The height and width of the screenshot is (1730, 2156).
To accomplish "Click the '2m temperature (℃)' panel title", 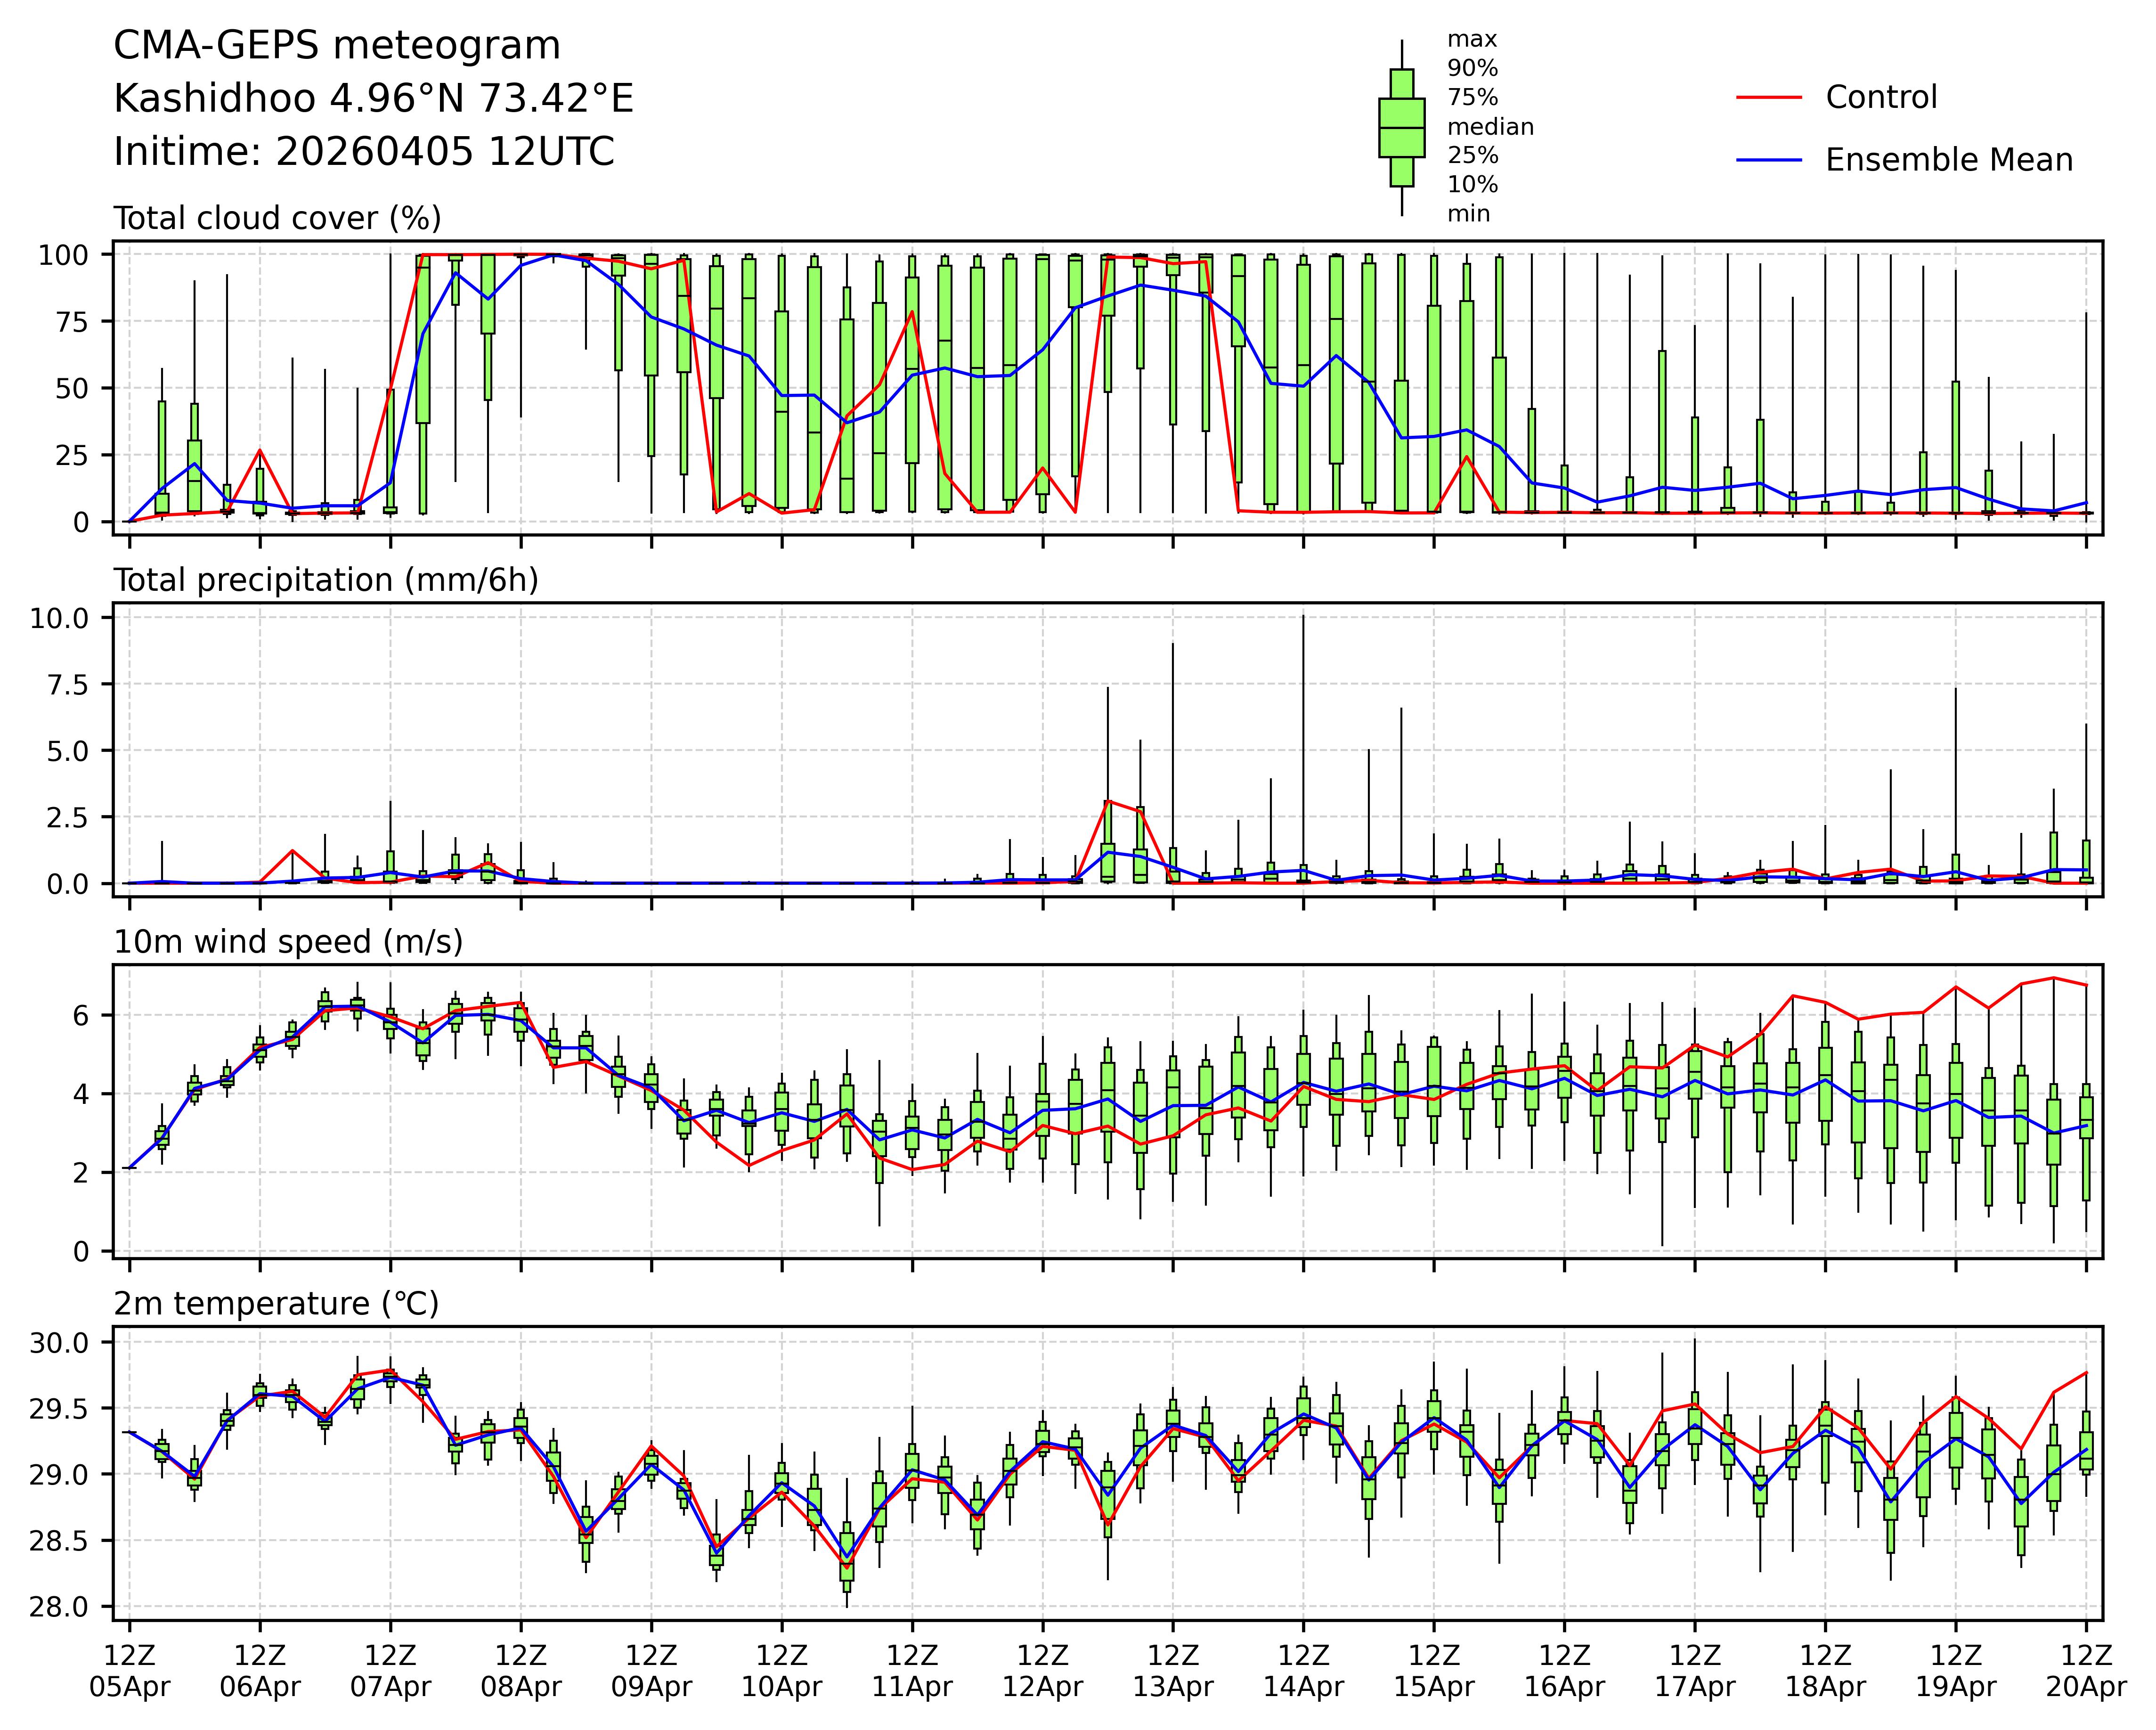I will tap(276, 1304).
